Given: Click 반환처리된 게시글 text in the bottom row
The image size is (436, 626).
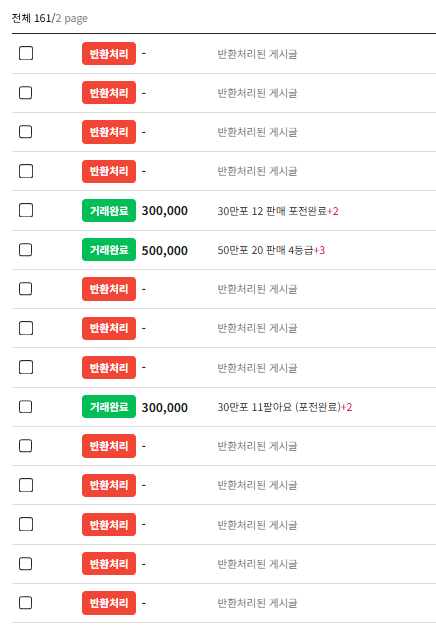Looking at the screenshot, I should pos(257,603).
